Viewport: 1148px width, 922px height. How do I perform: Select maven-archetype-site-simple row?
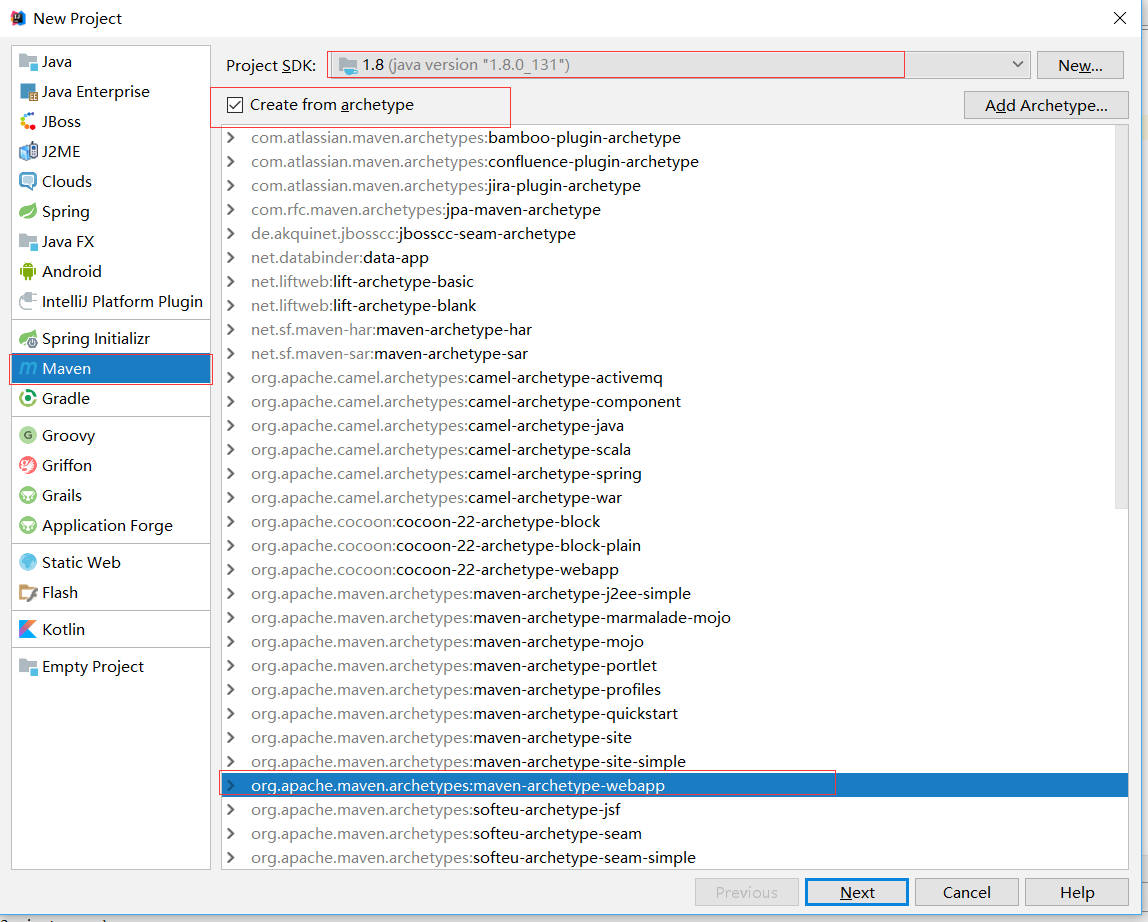pos(674,762)
